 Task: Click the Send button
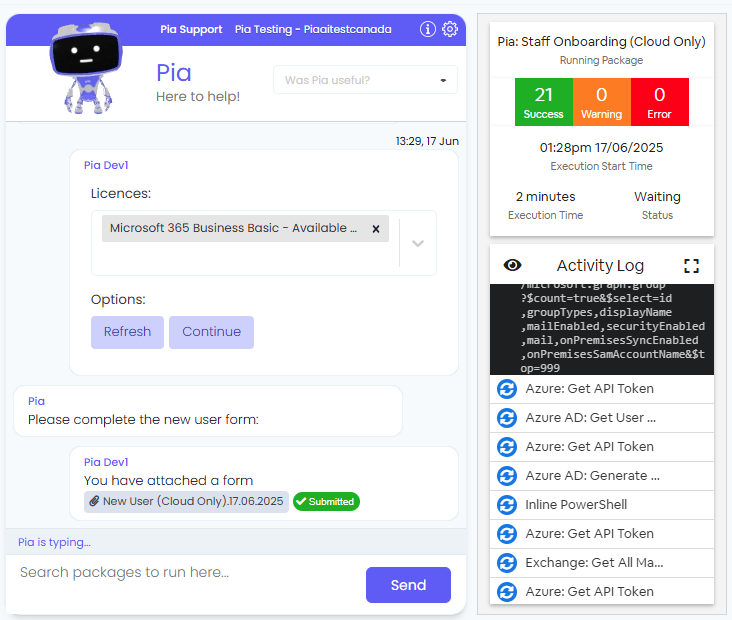[x=408, y=585]
